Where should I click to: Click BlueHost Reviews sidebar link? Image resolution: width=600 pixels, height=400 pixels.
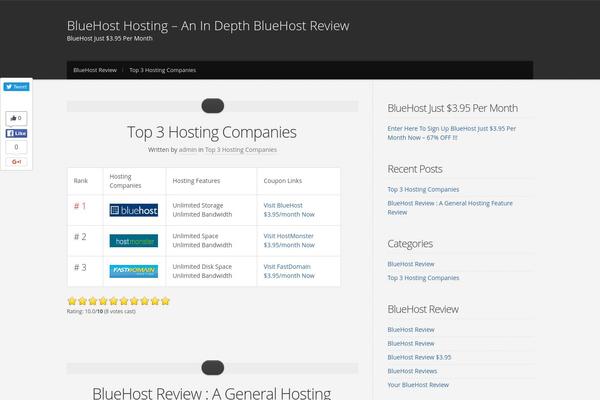point(412,371)
